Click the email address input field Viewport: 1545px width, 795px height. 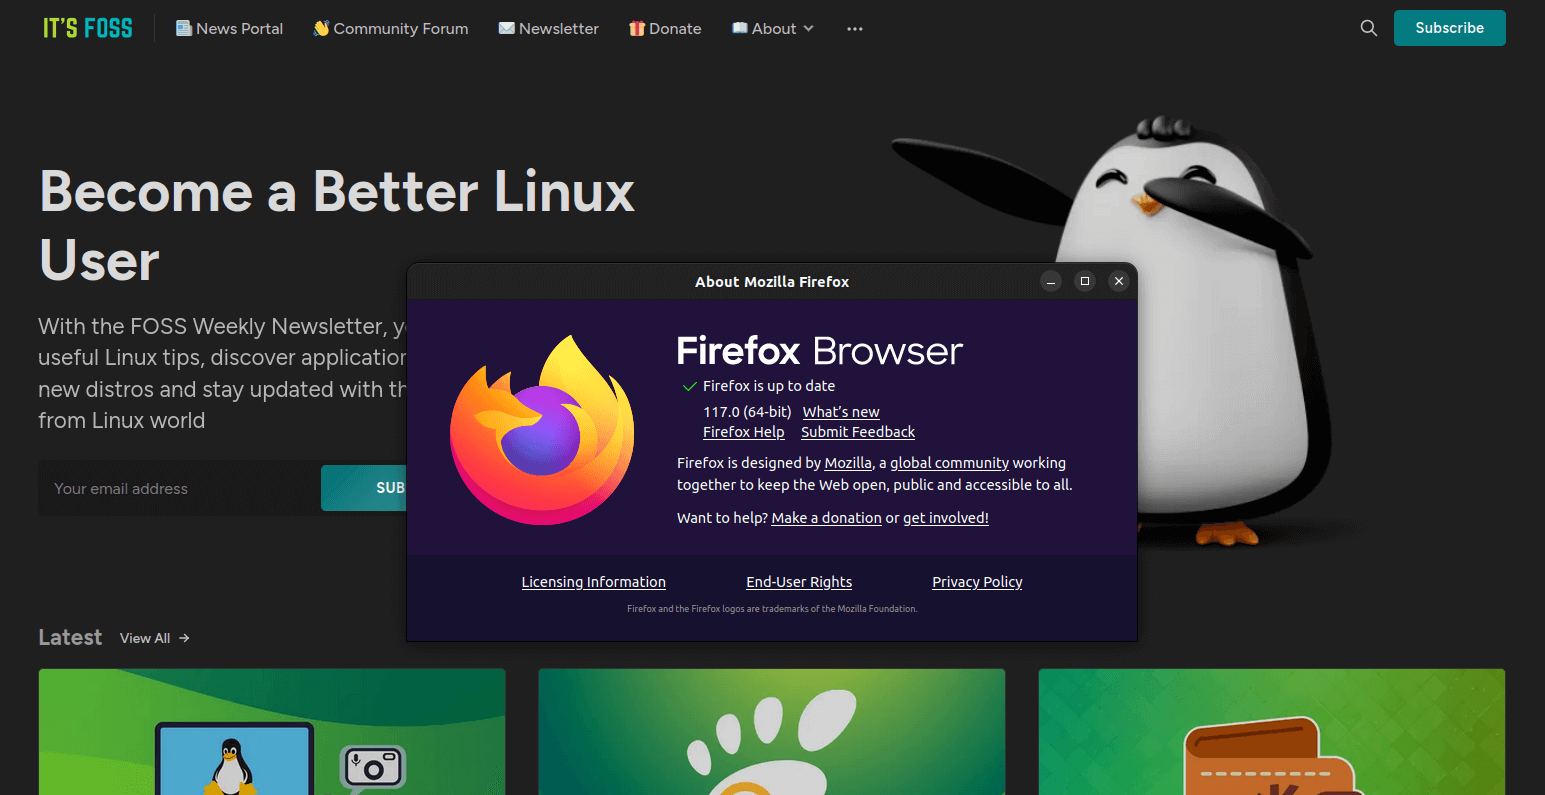(x=178, y=488)
